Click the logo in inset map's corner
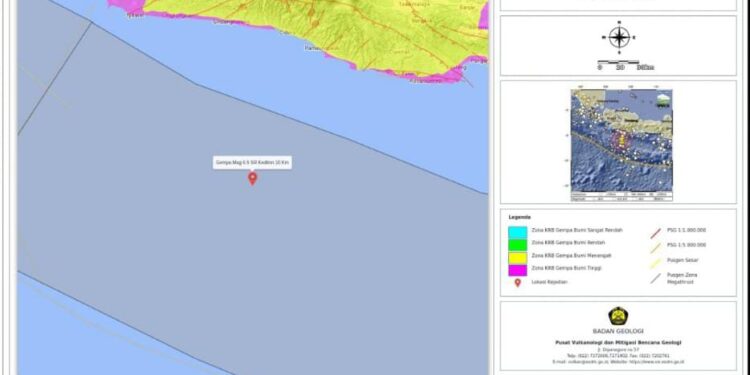 pyautogui.click(x=663, y=99)
